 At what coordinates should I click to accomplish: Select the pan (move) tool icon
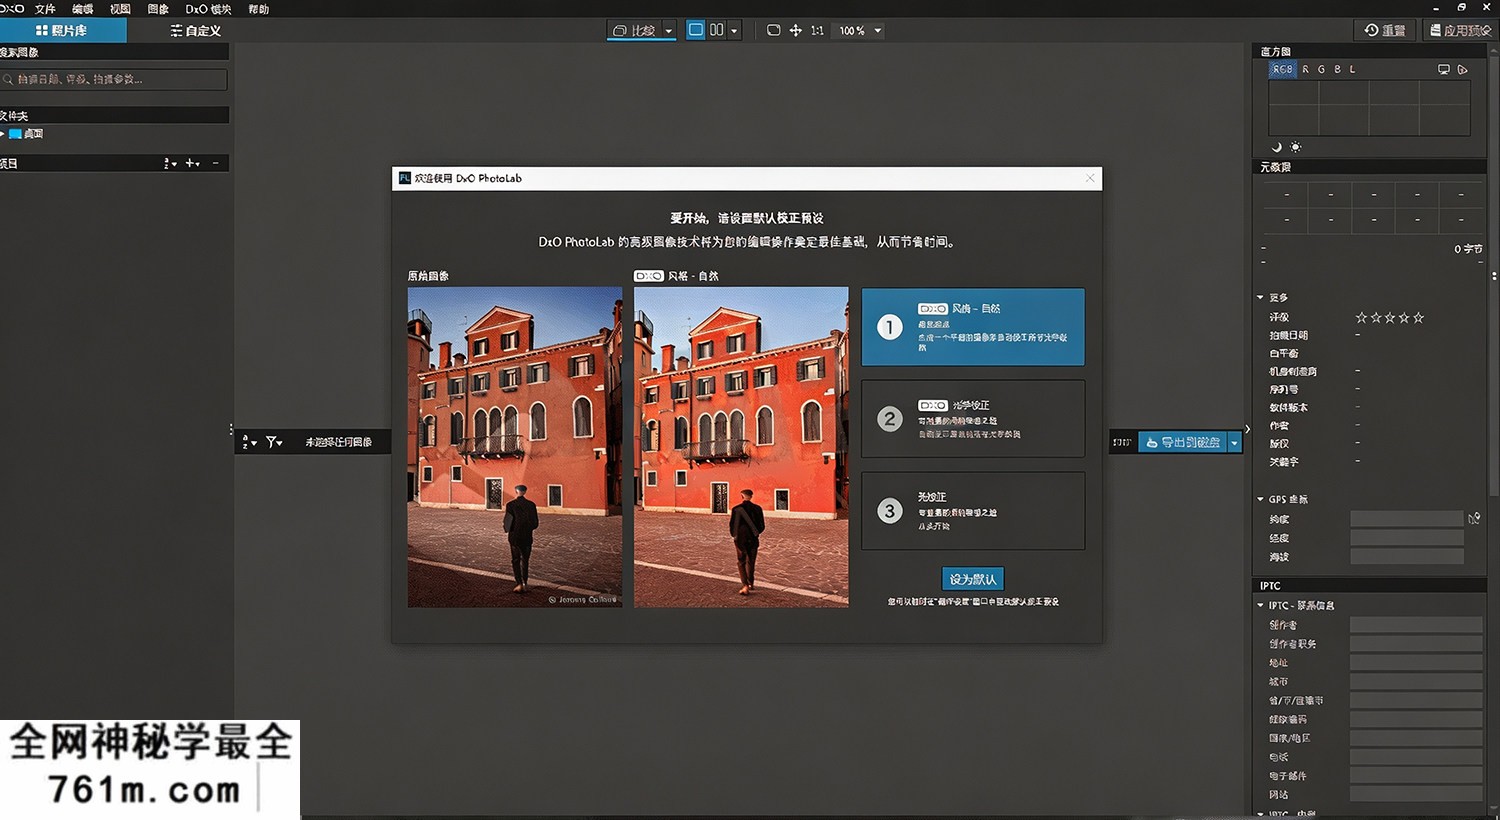796,30
